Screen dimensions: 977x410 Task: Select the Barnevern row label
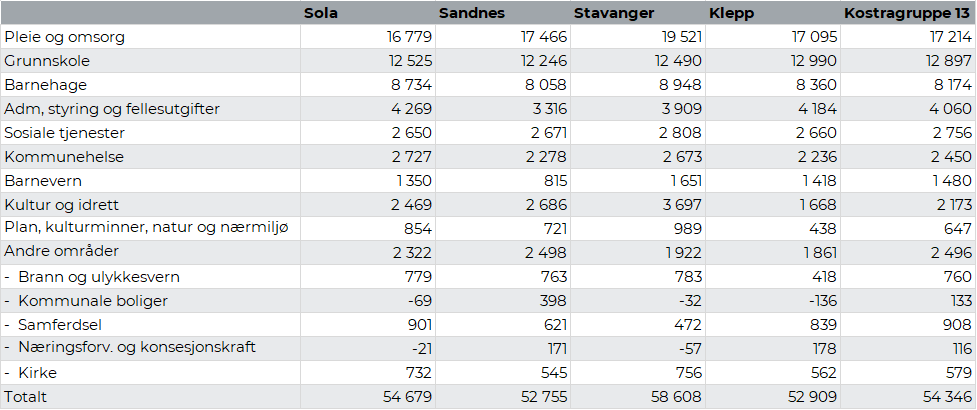coord(43,181)
